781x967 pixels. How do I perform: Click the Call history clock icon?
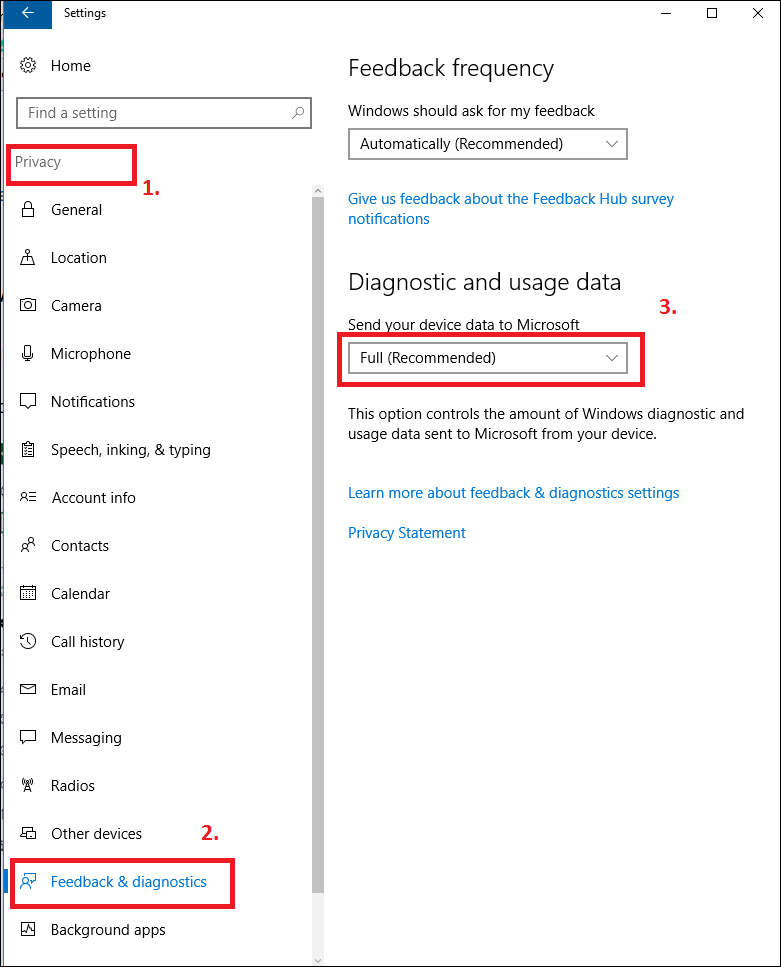coord(28,641)
